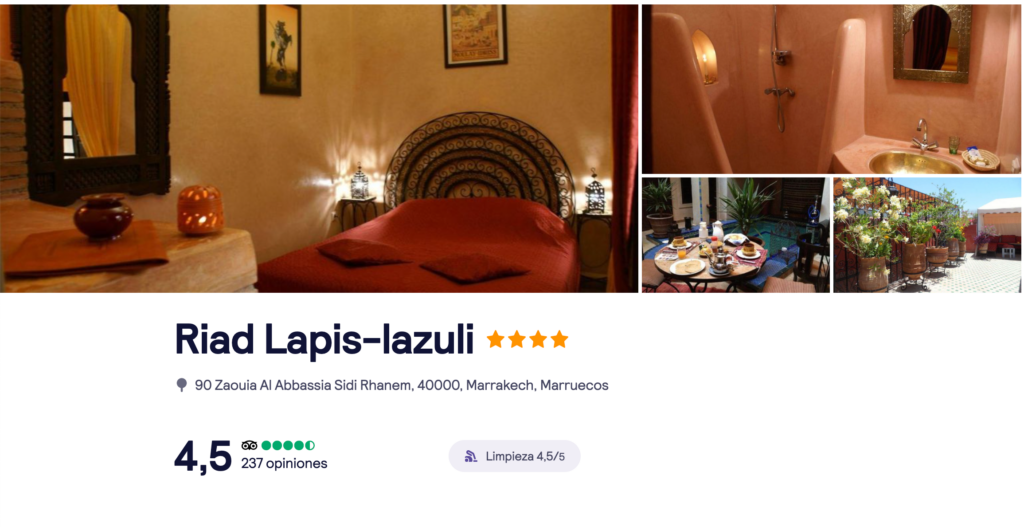The width and height of the screenshot is (1024, 527).
Task: Click the cleaning icon in Limpieza badge
Action: (x=471, y=456)
